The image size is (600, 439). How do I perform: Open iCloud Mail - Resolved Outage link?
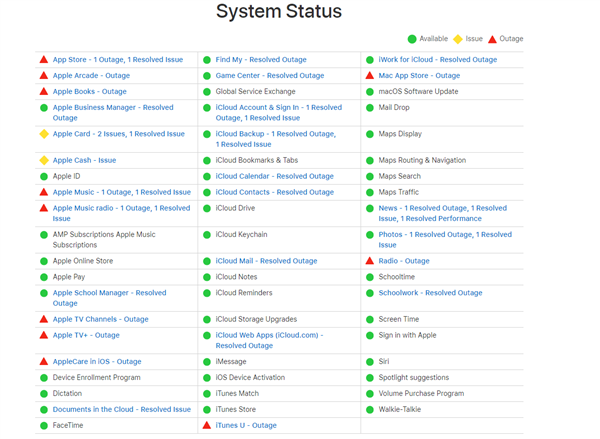[x=266, y=261]
